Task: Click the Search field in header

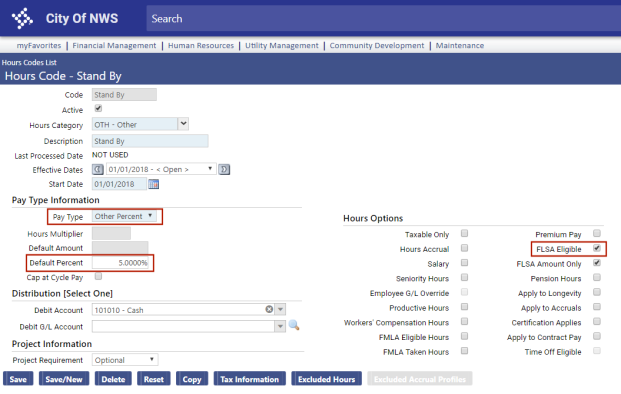Action: click(x=383, y=18)
